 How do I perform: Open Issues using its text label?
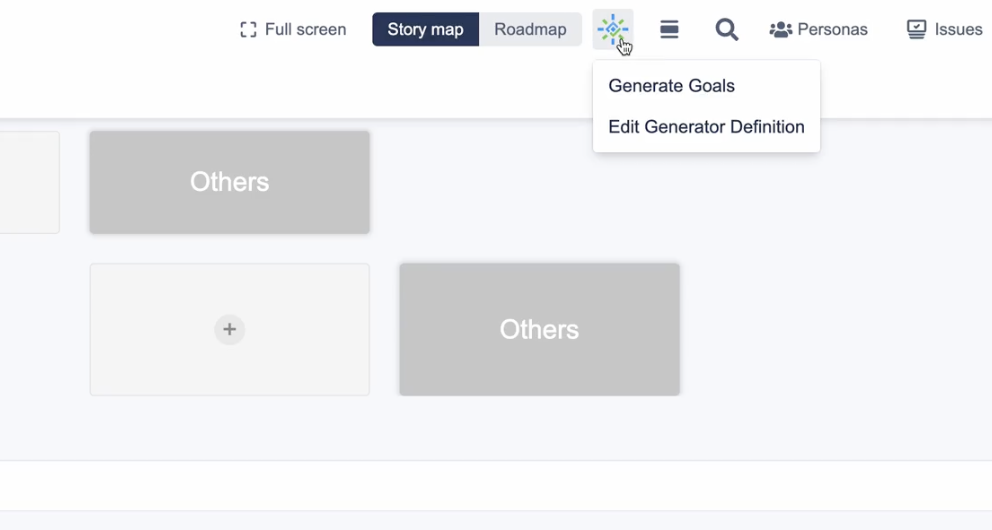[x=958, y=30]
